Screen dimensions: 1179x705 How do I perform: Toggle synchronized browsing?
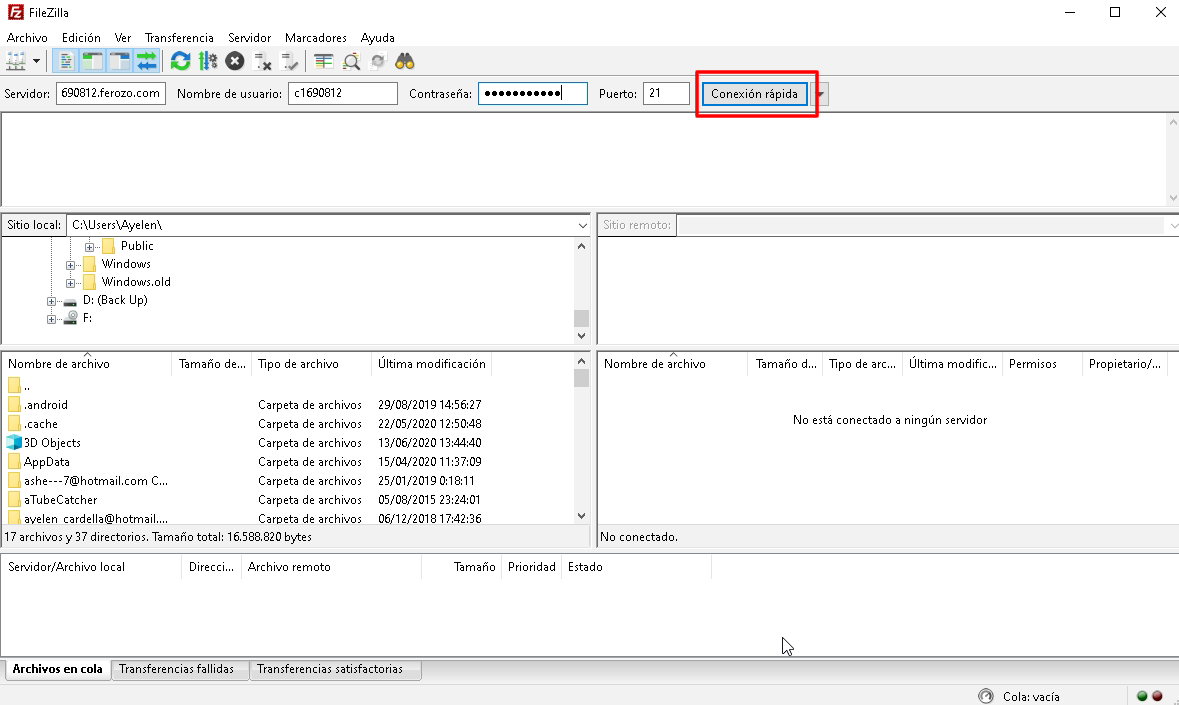pos(378,61)
